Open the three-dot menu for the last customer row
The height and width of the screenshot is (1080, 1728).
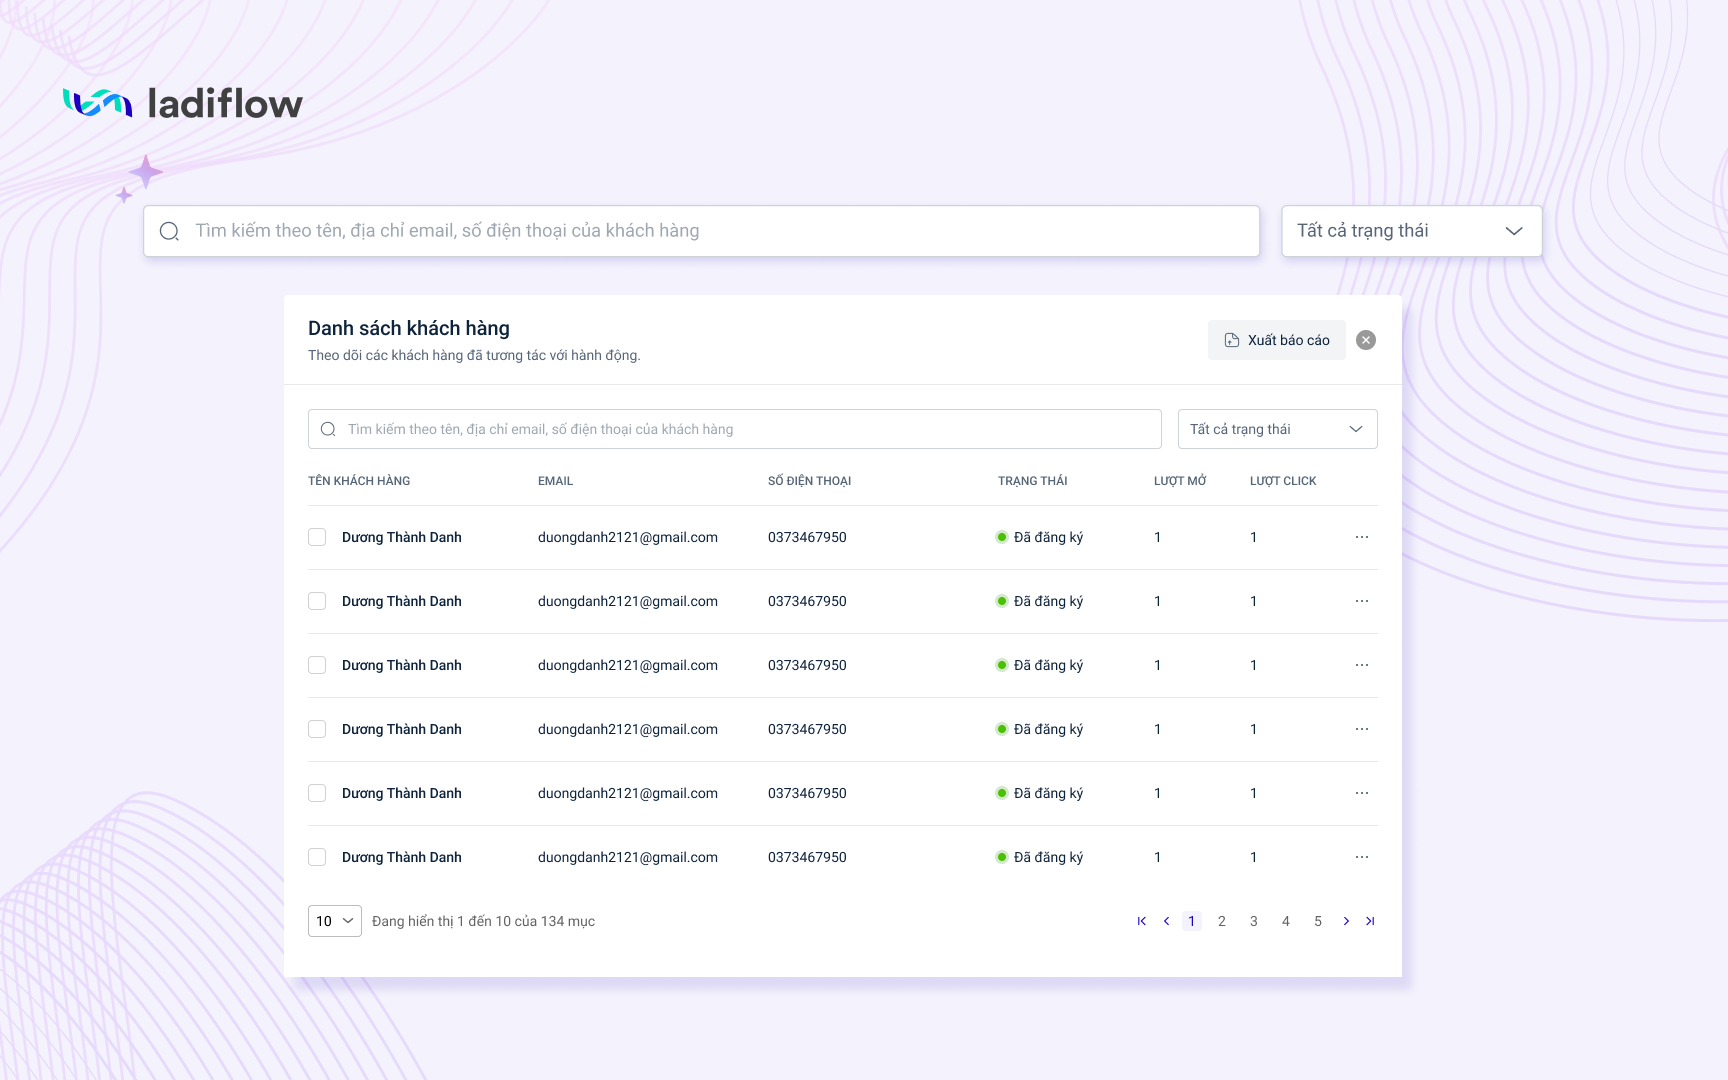point(1361,857)
